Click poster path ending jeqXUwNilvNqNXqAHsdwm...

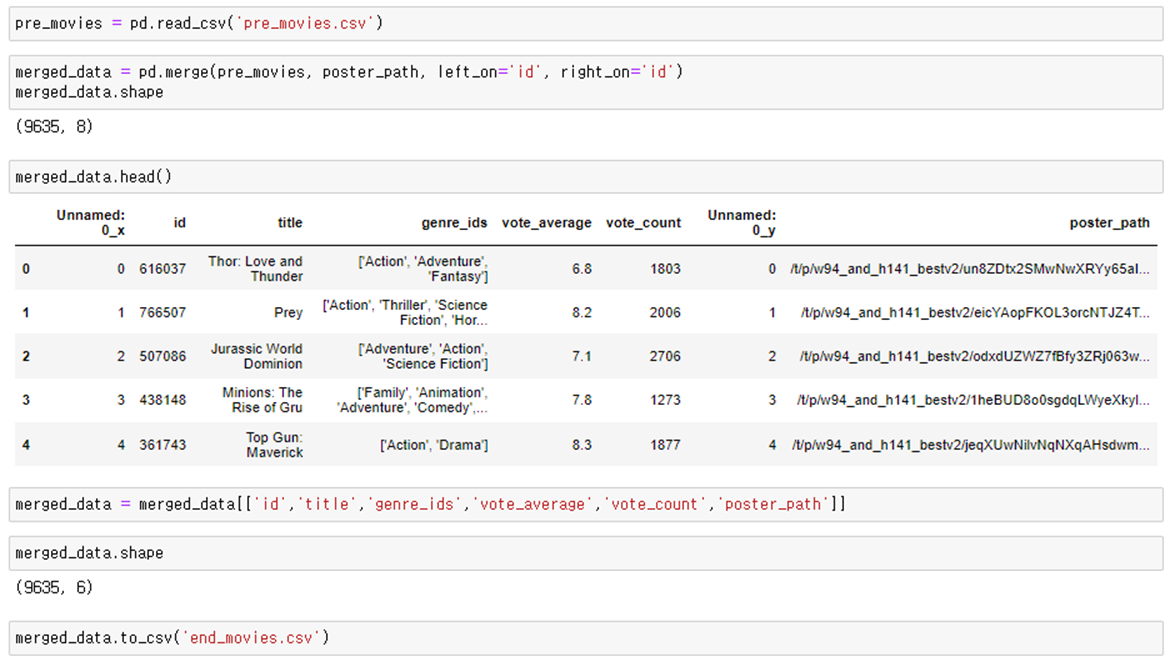pyautogui.click(x=970, y=445)
